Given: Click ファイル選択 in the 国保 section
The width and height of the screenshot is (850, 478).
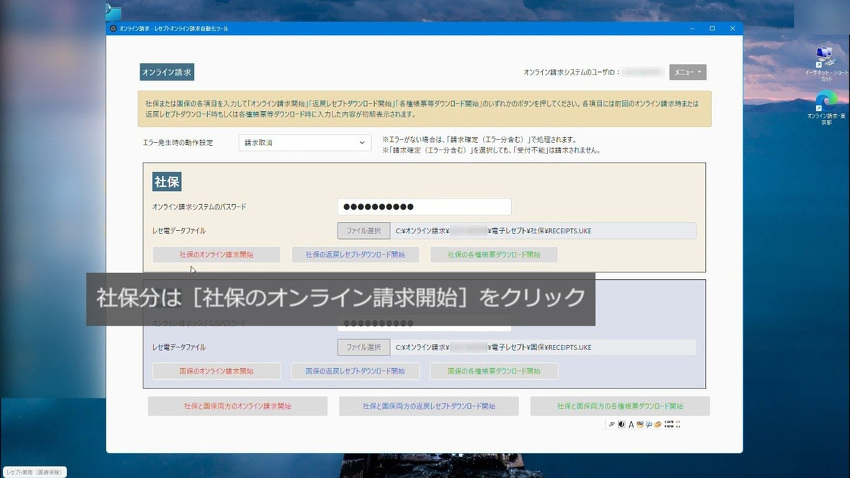Looking at the screenshot, I should [363, 348].
